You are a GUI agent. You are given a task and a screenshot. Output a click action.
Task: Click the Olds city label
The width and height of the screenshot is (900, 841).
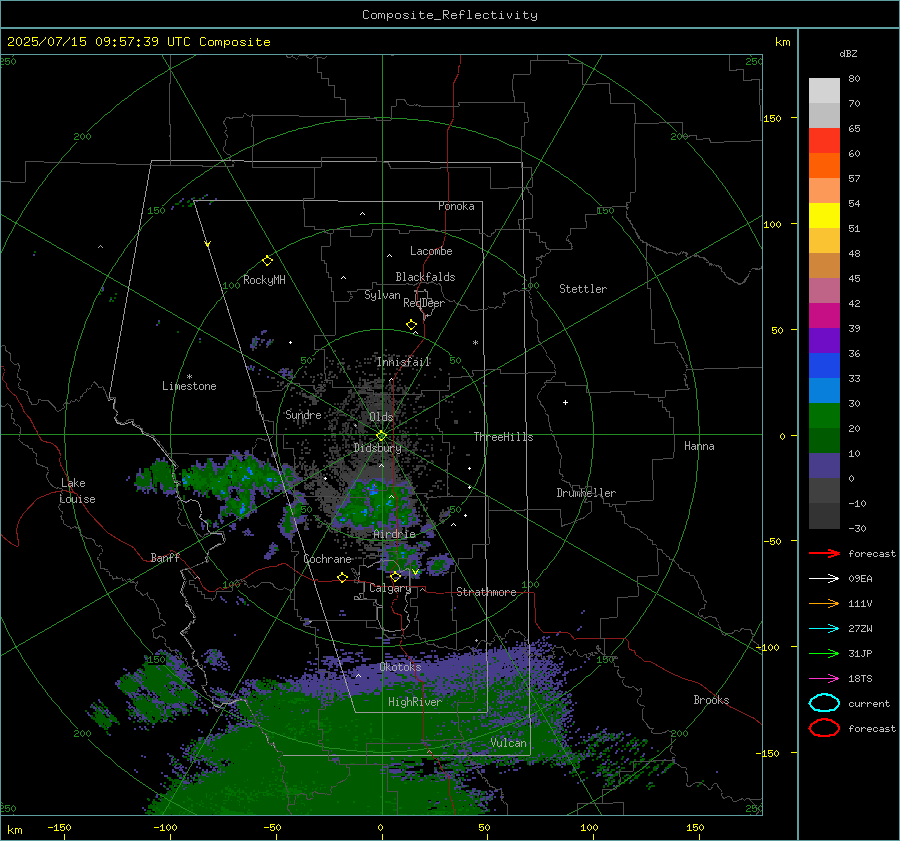click(x=381, y=417)
